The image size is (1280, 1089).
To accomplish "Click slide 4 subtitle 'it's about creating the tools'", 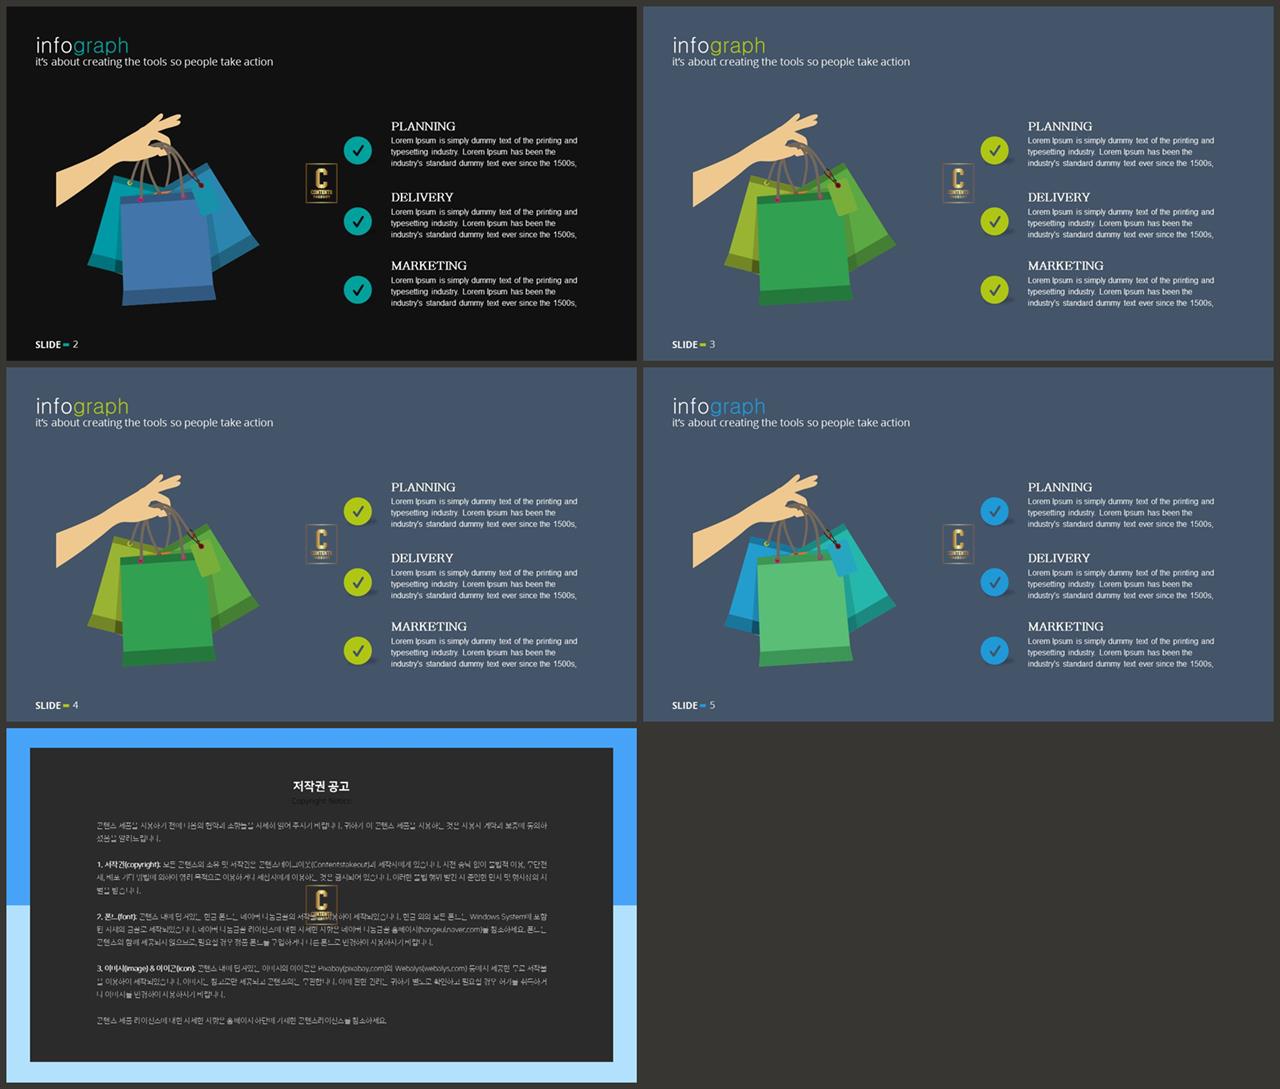I will (x=154, y=423).
